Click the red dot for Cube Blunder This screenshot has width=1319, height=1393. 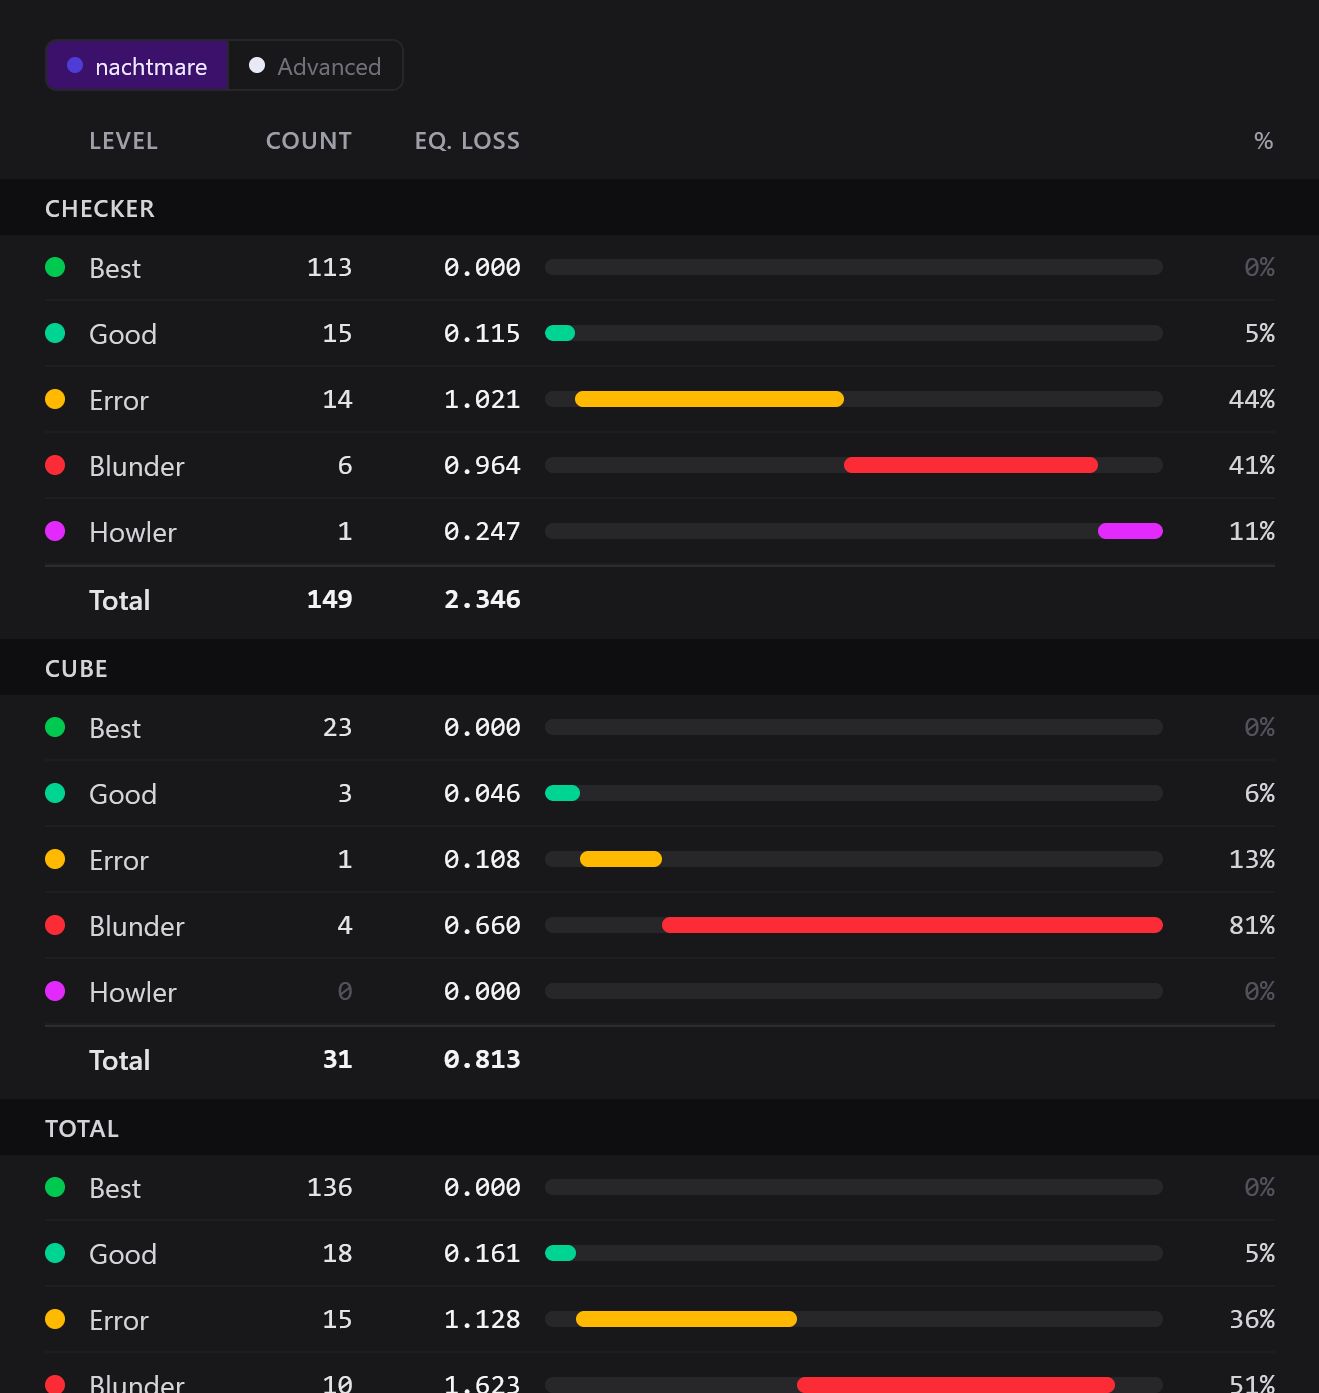[x=55, y=925]
